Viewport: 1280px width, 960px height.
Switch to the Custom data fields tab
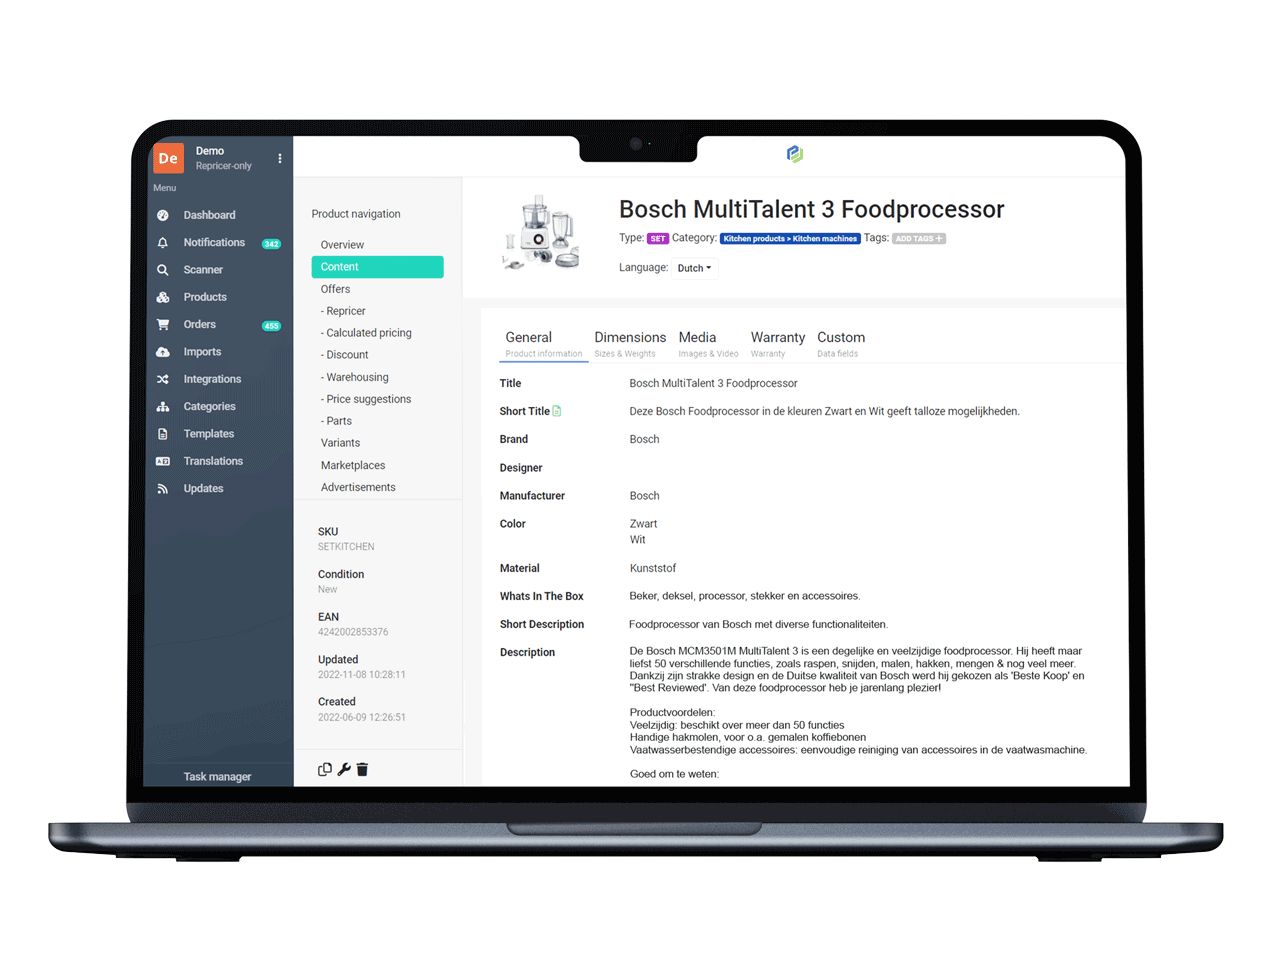[x=841, y=344]
